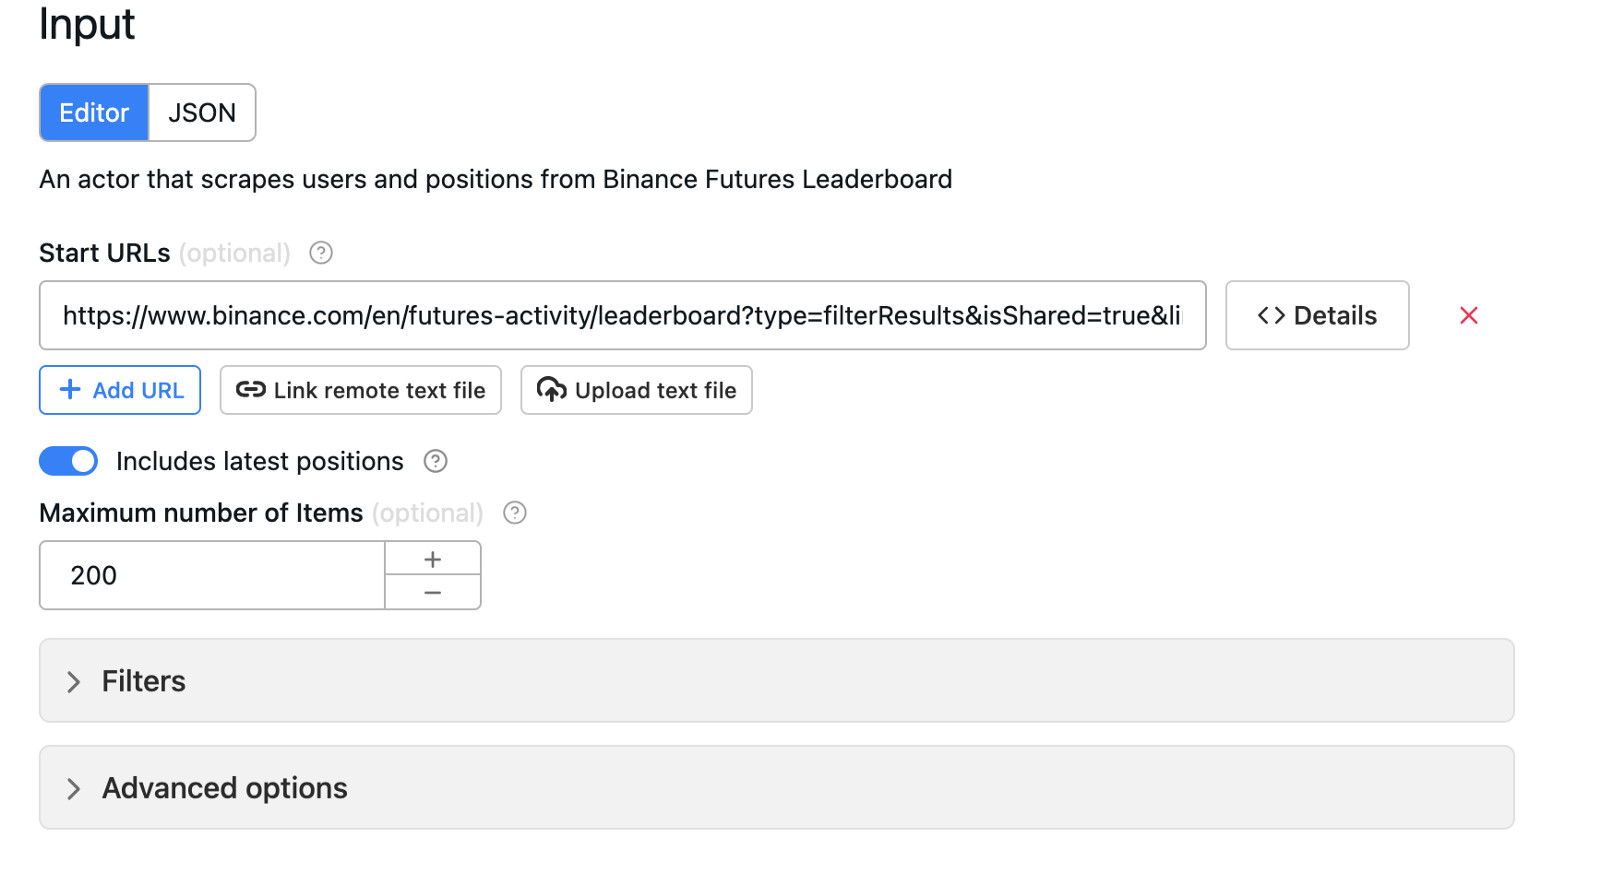The height and width of the screenshot is (872, 1600).
Task: Click the Link remote text file button
Action: [x=360, y=390]
